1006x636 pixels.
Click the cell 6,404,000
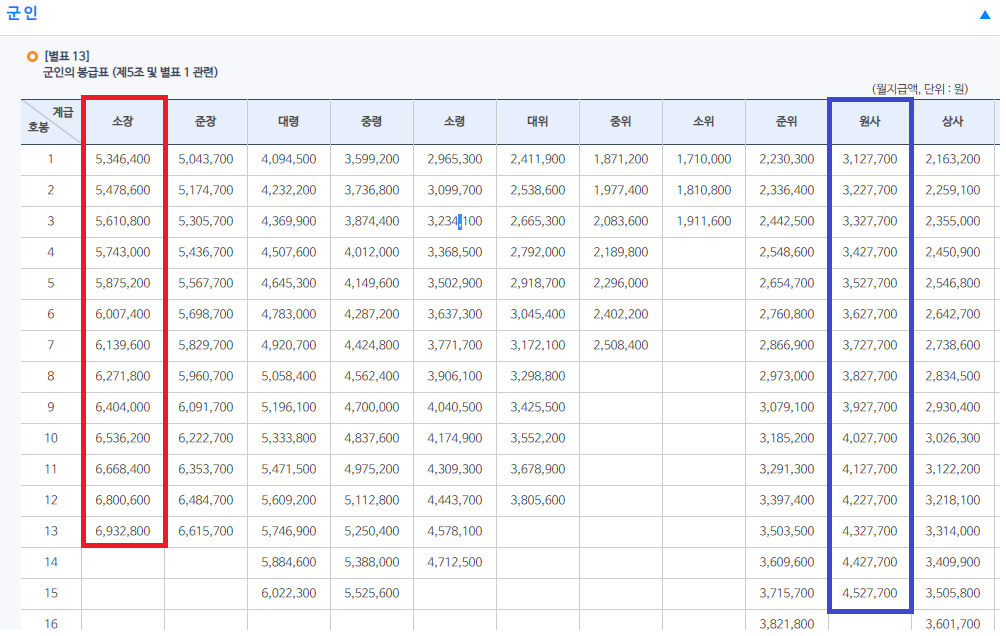pos(123,407)
